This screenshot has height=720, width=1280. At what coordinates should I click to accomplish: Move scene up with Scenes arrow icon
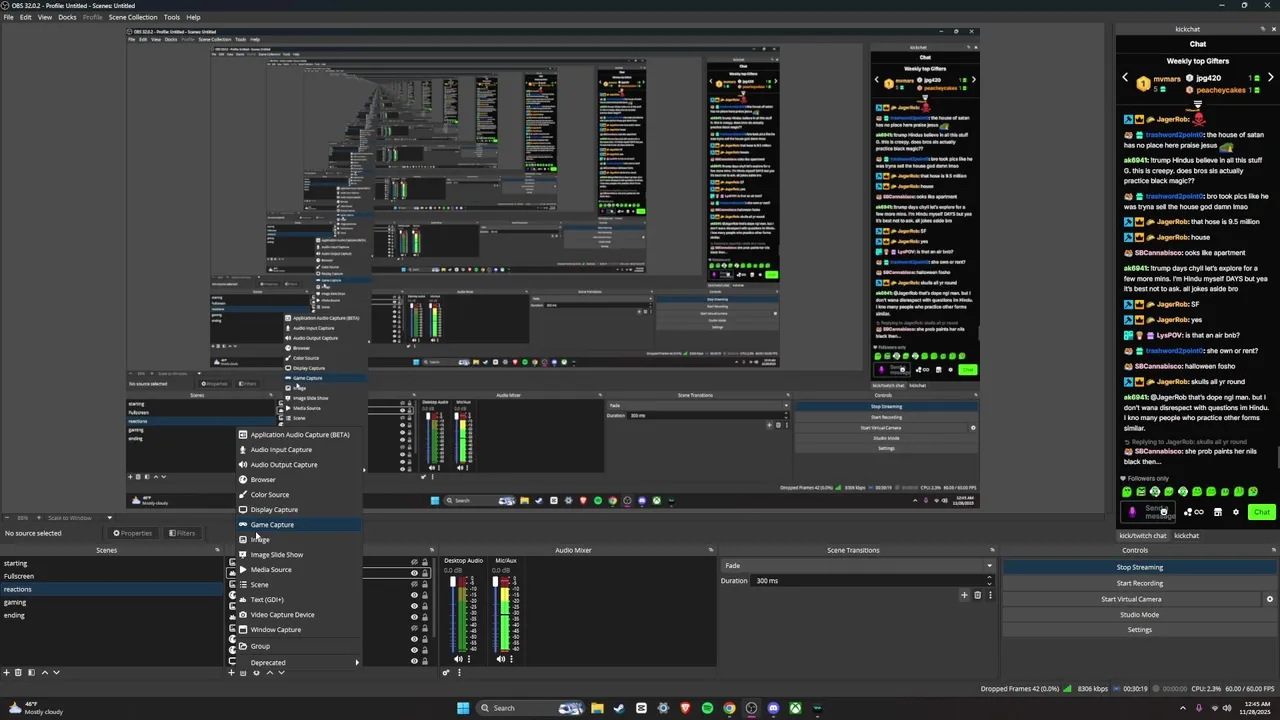tap(44, 673)
